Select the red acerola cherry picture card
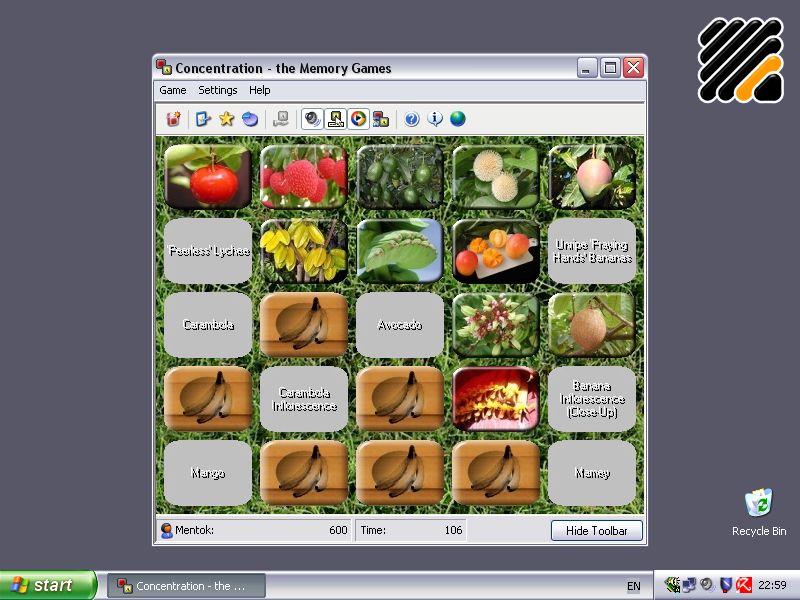 208,177
